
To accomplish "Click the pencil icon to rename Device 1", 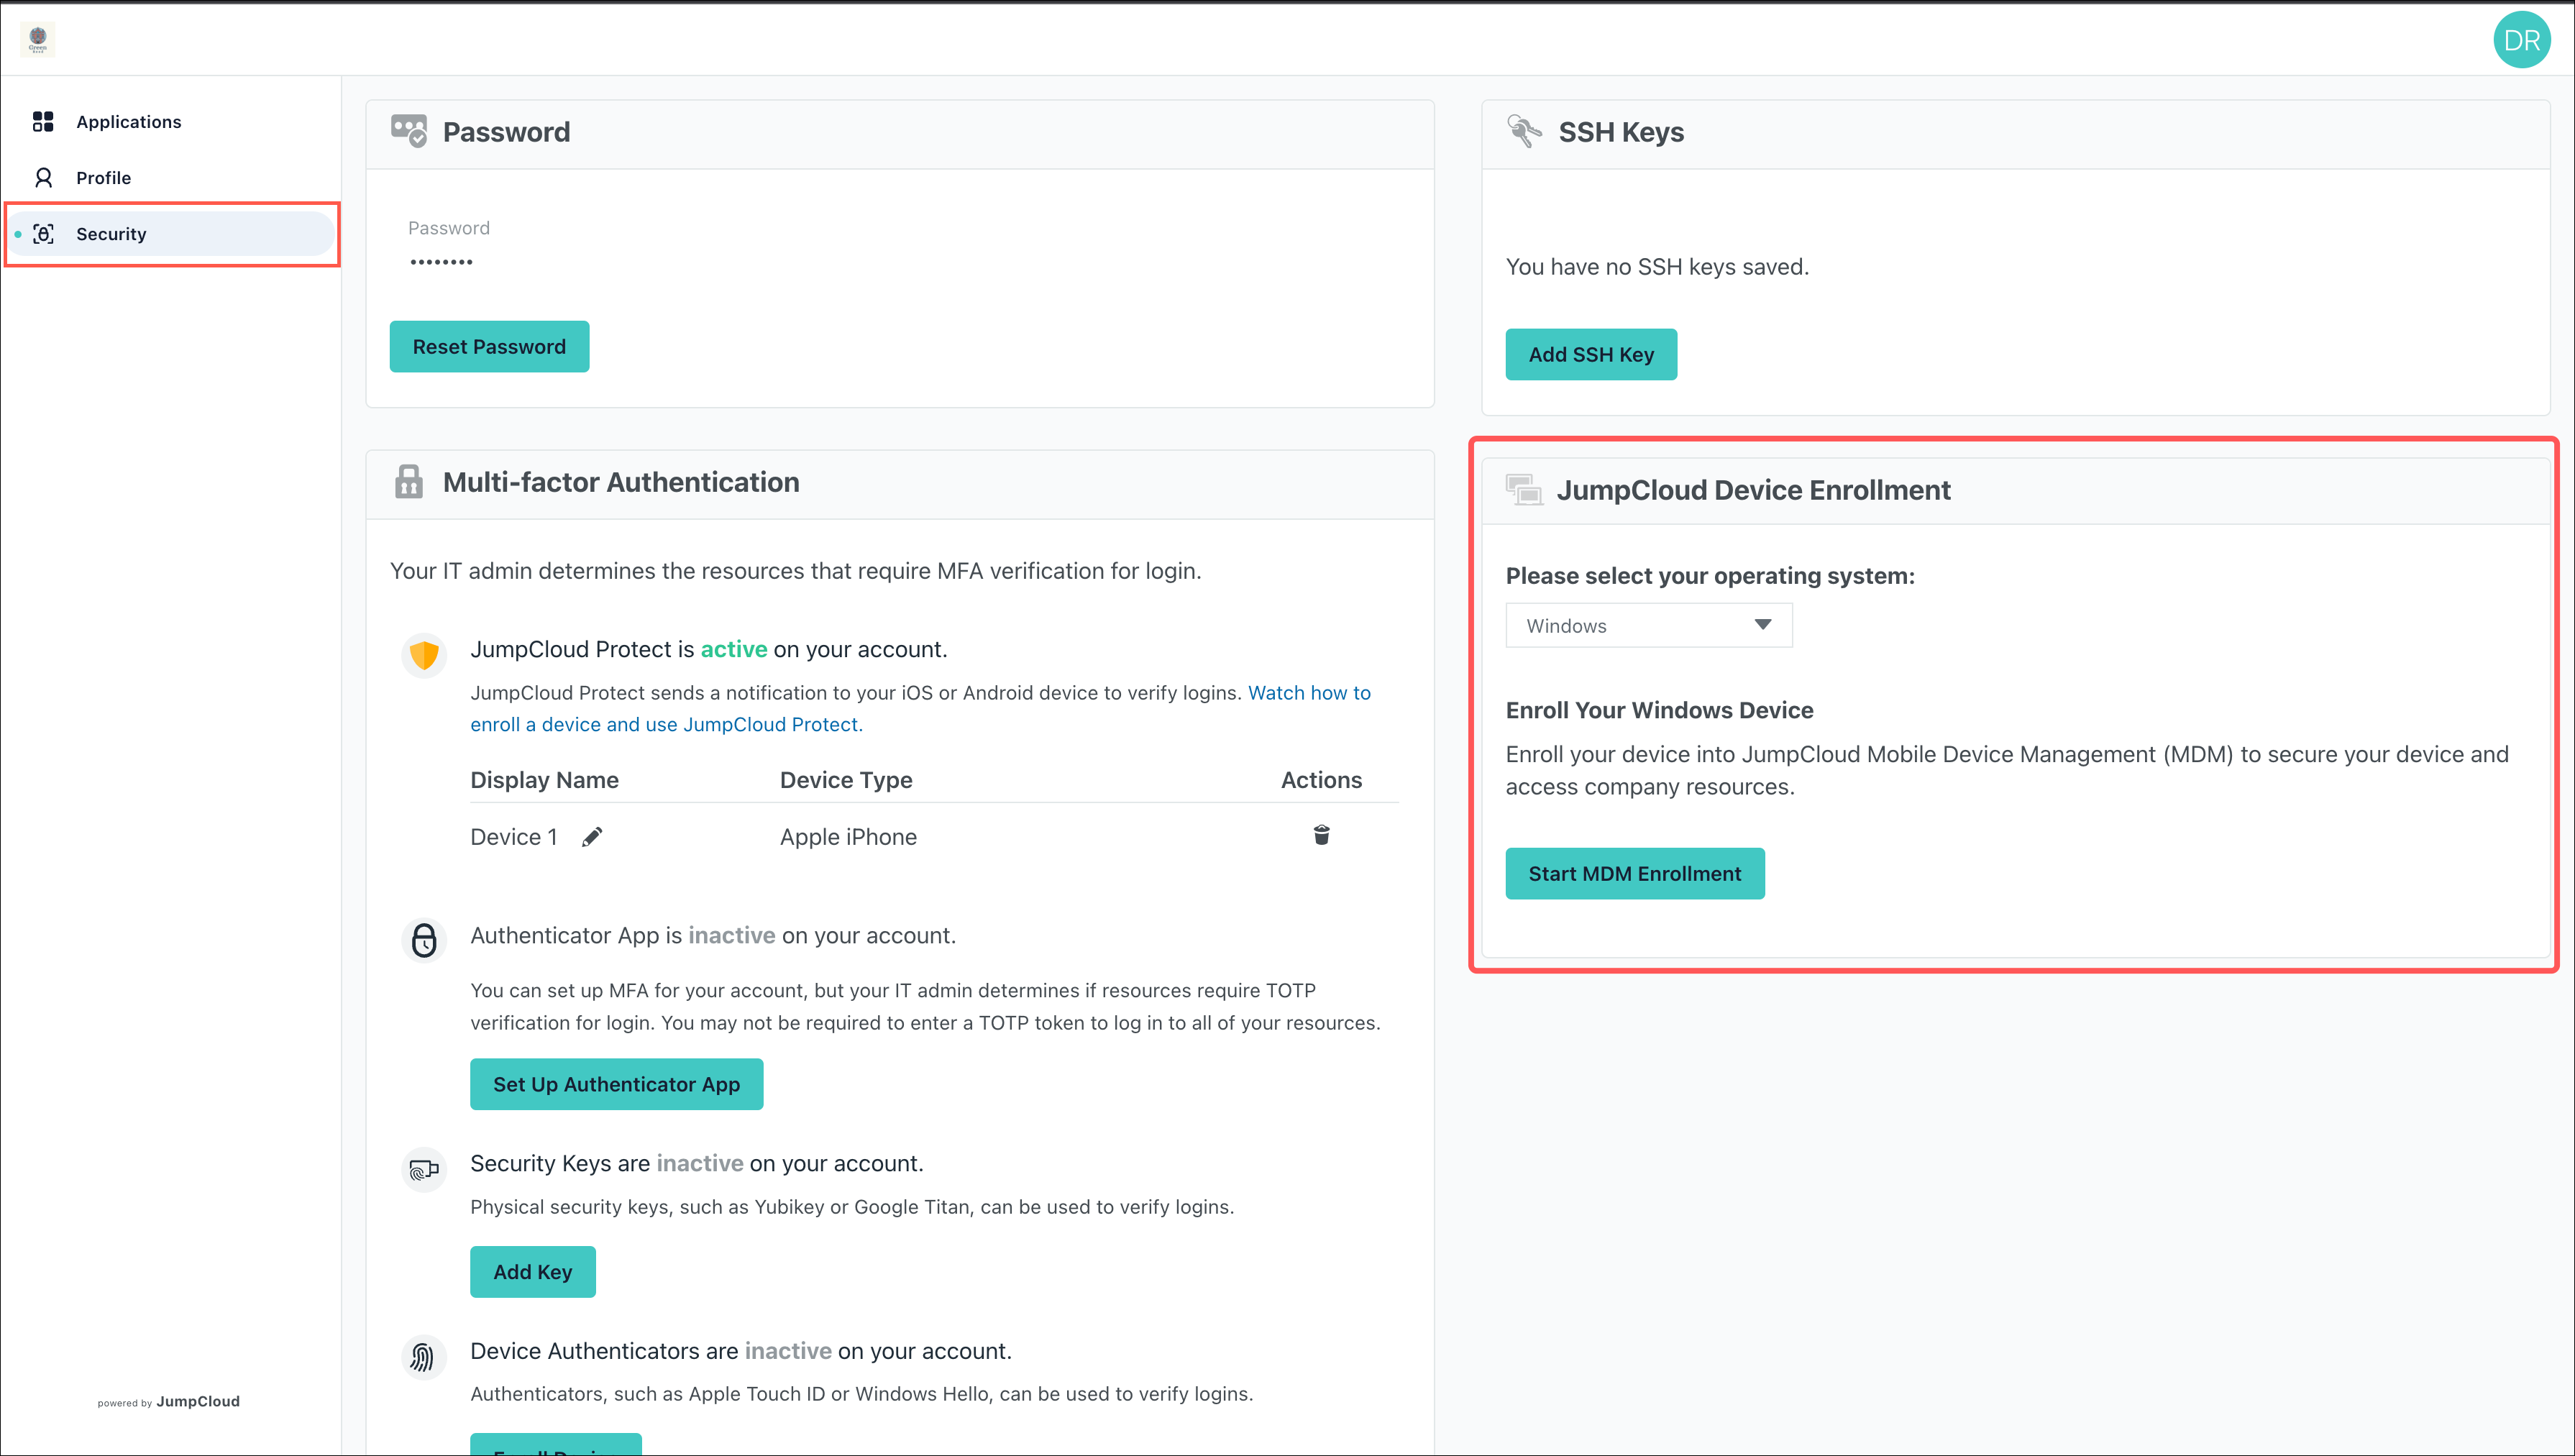I will (592, 837).
